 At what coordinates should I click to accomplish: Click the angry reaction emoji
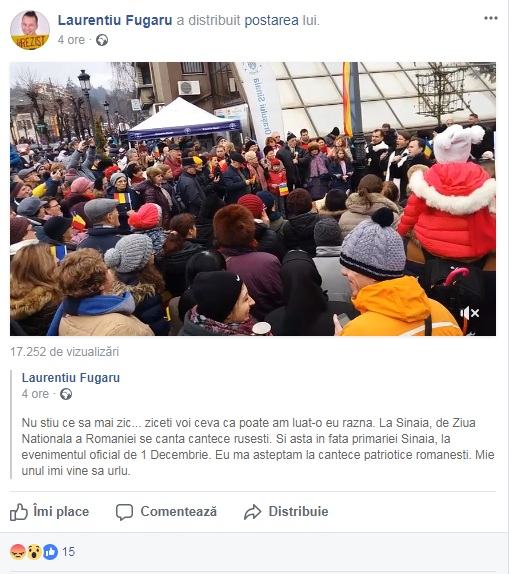point(18,552)
